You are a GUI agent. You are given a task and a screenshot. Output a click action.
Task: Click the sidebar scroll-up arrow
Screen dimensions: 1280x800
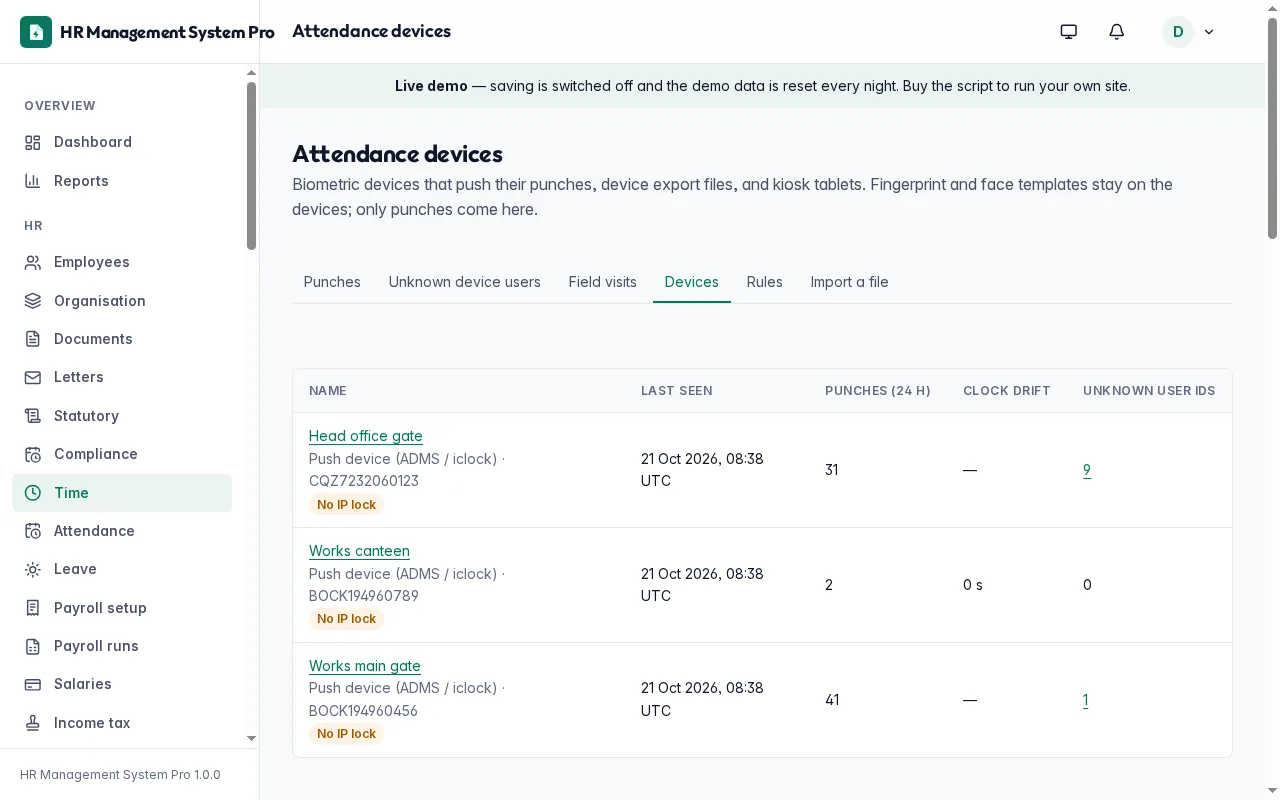(251, 73)
